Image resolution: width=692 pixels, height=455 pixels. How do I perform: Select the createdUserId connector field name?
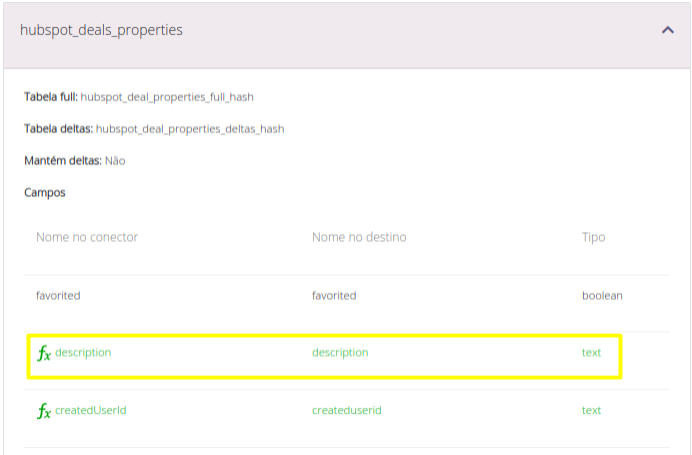[90, 410]
